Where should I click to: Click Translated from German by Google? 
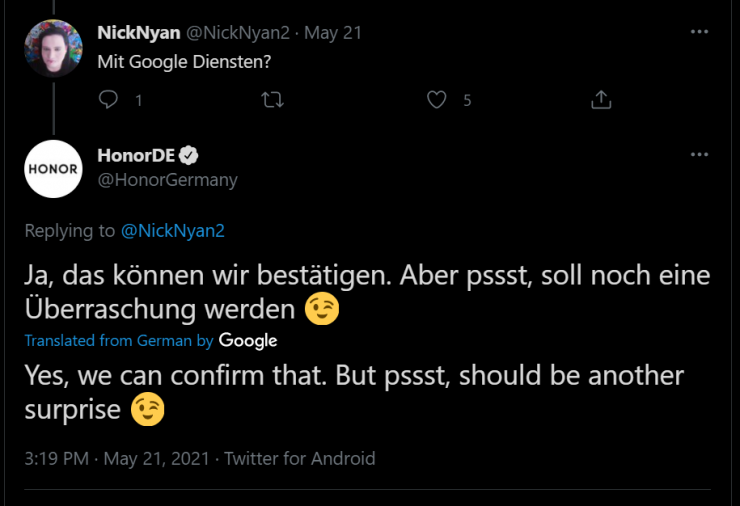tap(118, 341)
